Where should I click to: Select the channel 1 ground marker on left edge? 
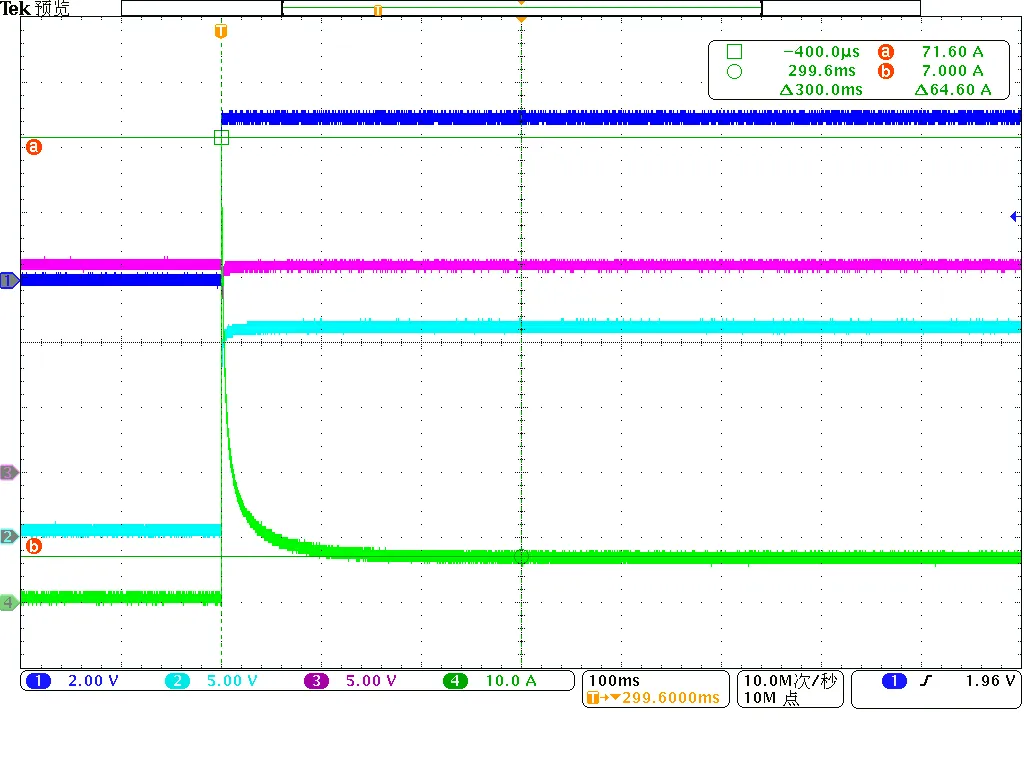click(9, 281)
